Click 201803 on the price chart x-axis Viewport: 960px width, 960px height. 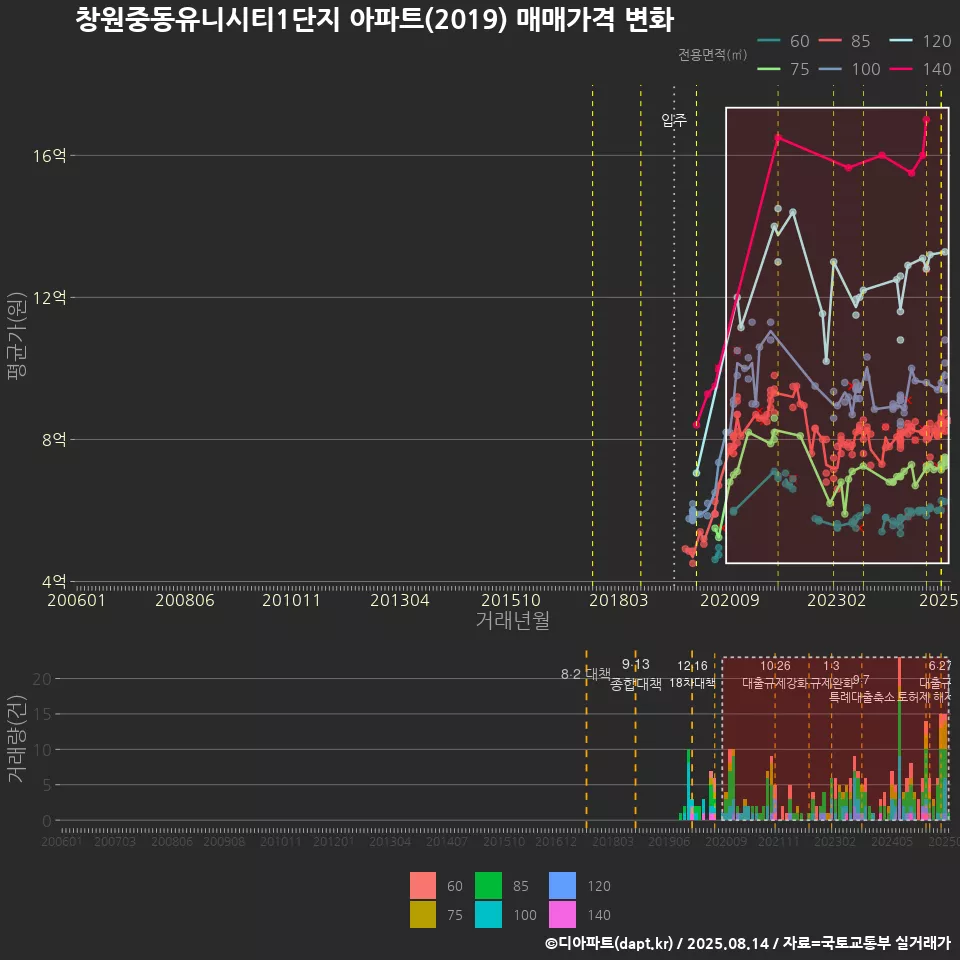[x=618, y=600]
